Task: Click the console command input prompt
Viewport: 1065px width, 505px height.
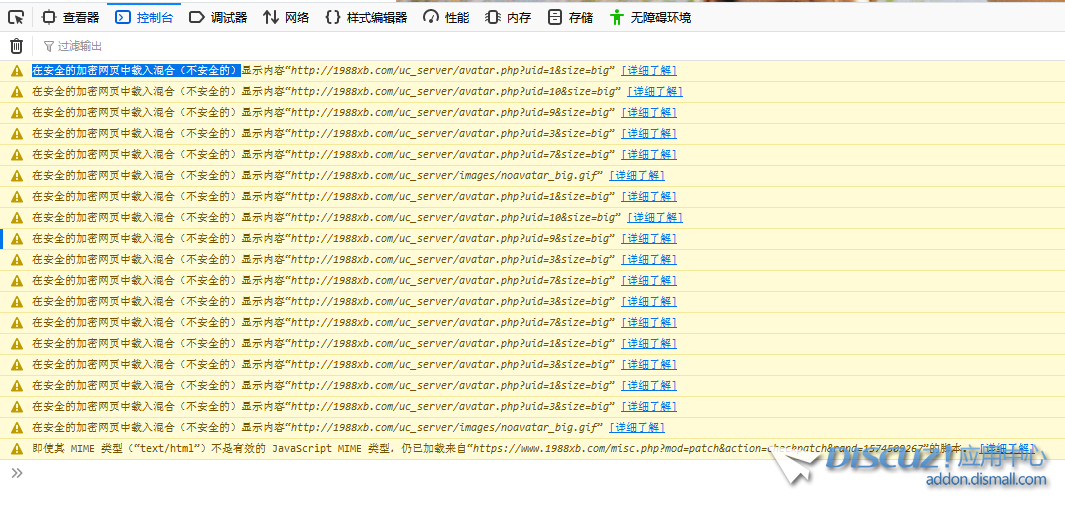Action: point(500,473)
